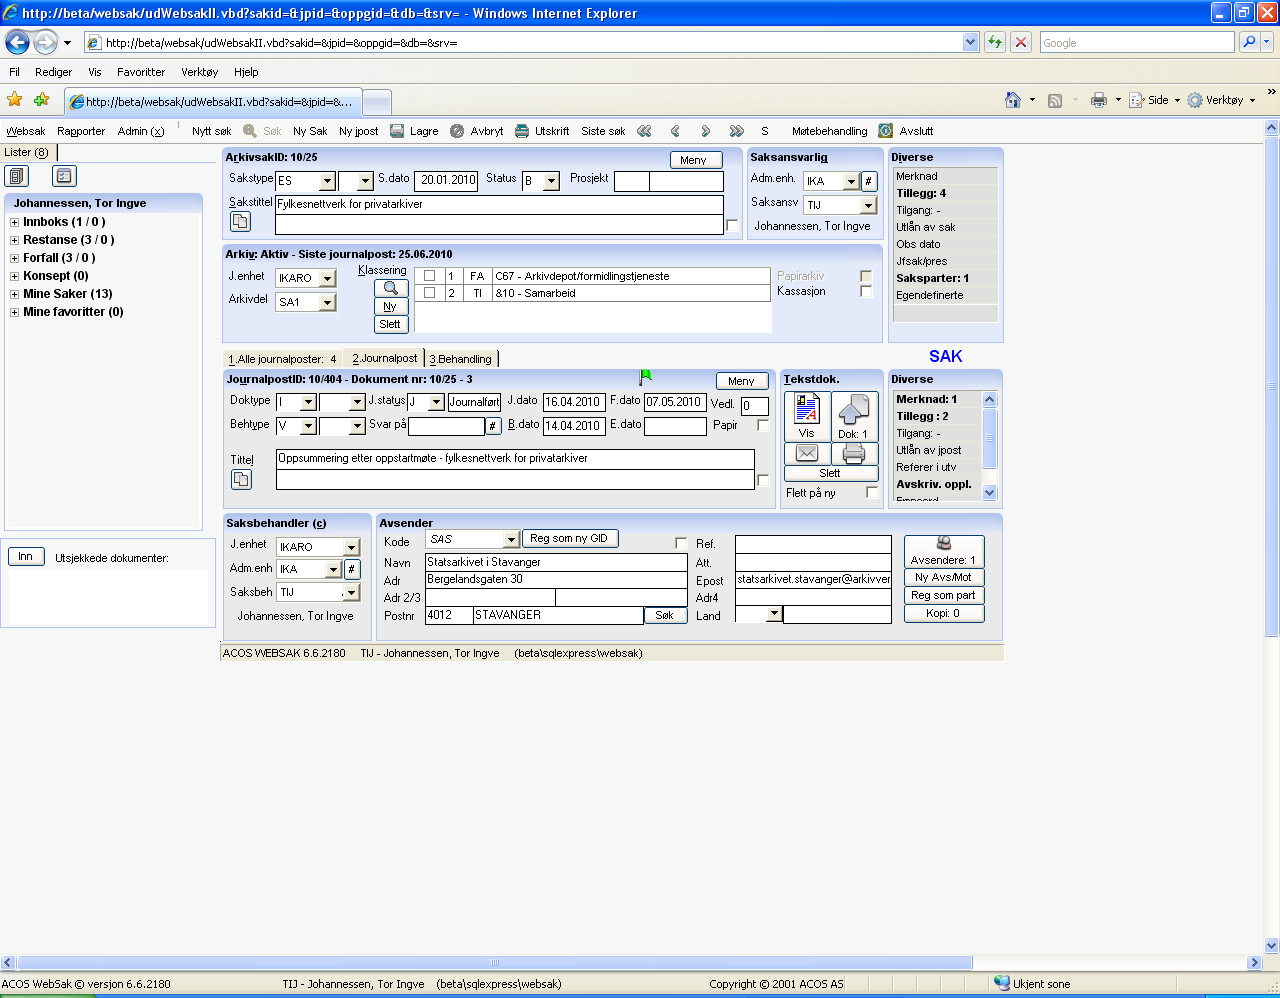This screenshot has height=998, width=1280.
Task: Click the Lagre (save) toolbar icon
Action: (x=397, y=131)
